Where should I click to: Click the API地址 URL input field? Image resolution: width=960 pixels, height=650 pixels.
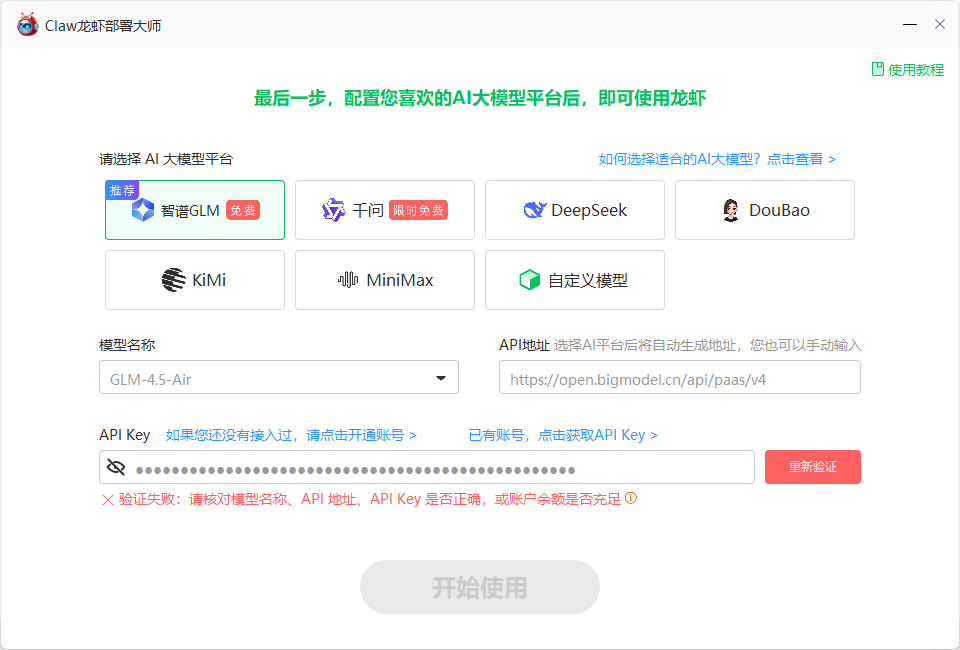[x=680, y=378]
